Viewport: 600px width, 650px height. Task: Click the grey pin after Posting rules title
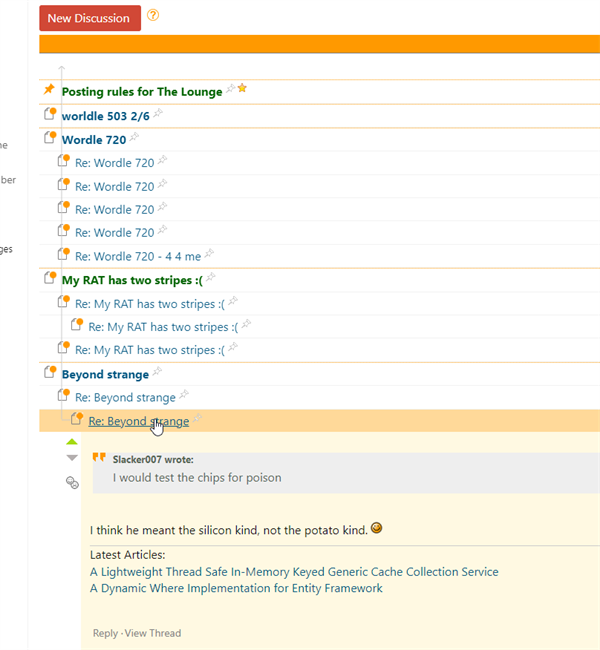click(231, 88)
